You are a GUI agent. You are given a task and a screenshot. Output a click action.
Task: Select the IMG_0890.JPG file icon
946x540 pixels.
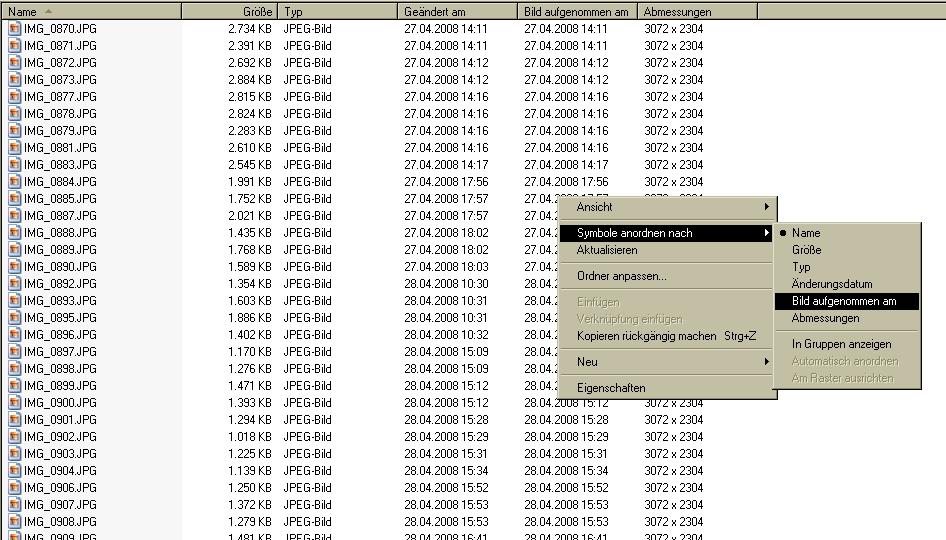coord(14,267)
